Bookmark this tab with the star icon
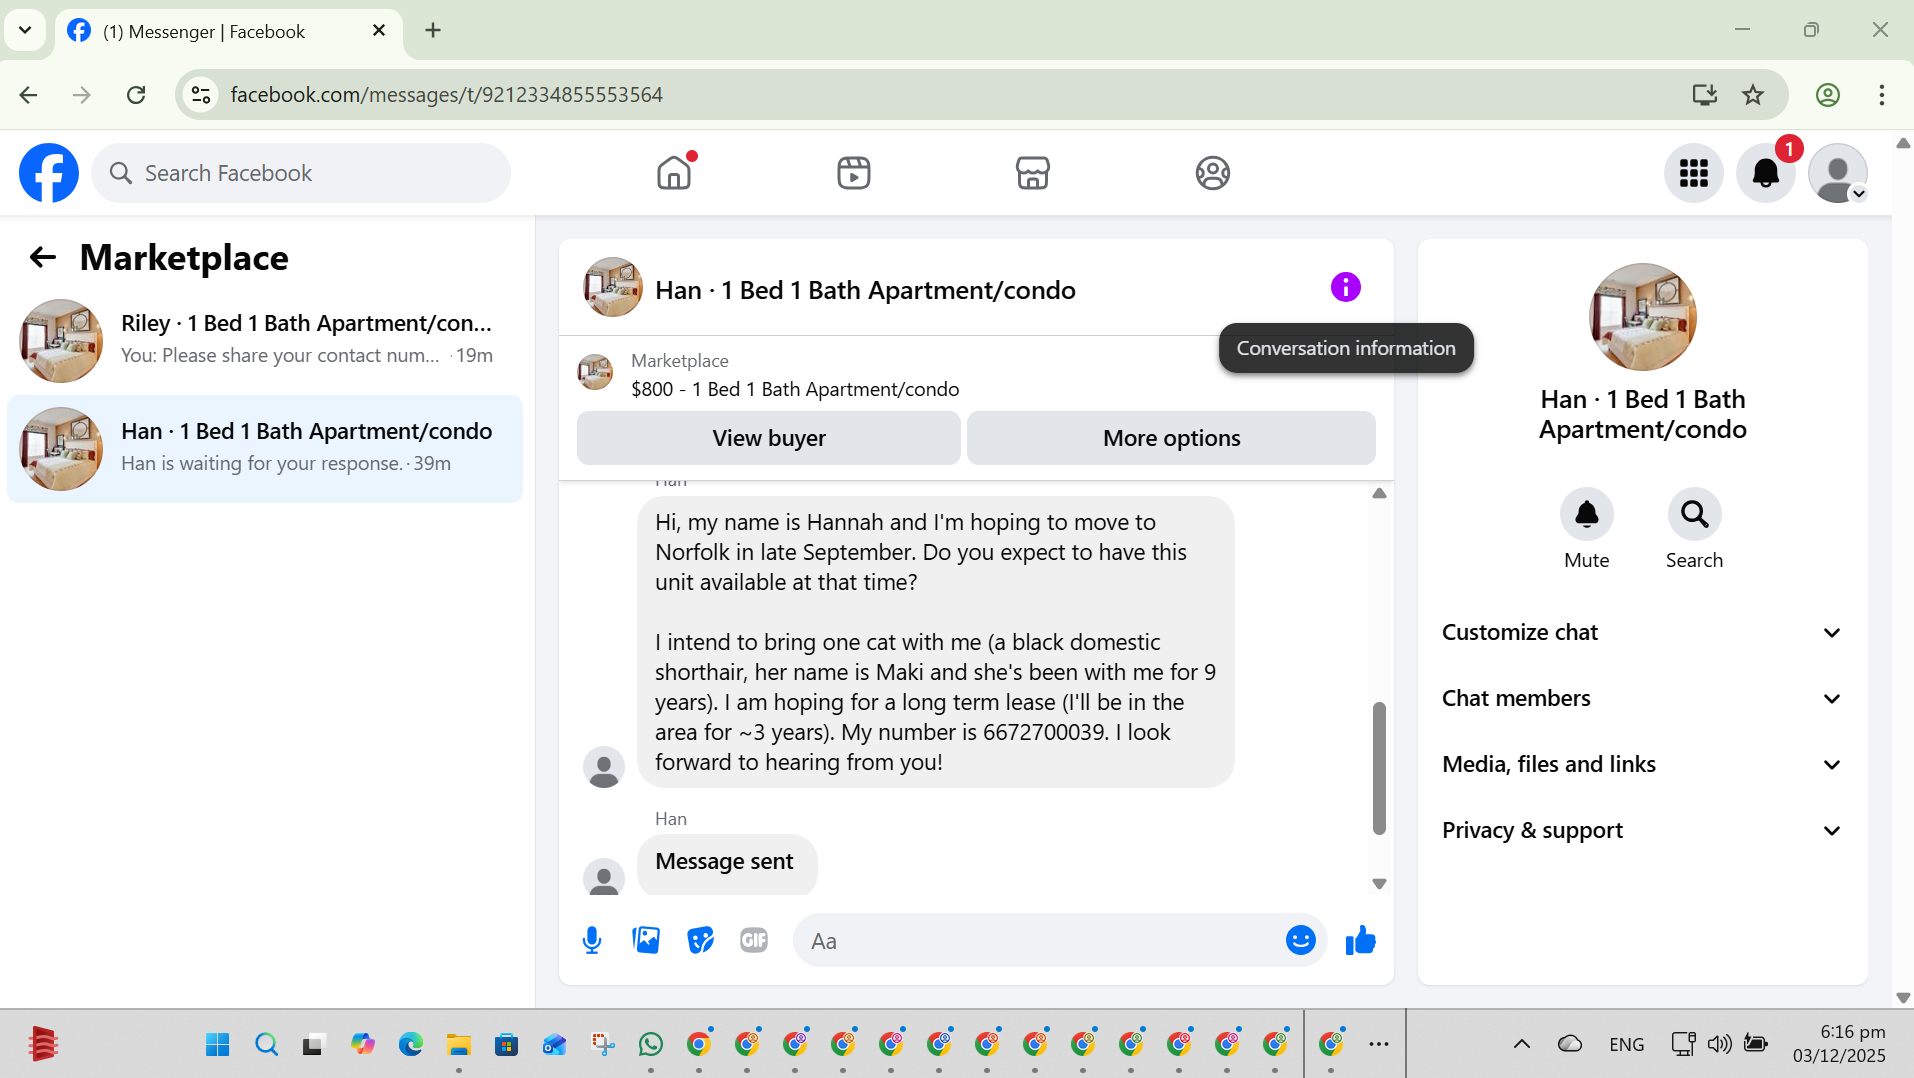Image resolution: width=1914 pixels, height=1078 pixels. click(x=1753, y=95)
